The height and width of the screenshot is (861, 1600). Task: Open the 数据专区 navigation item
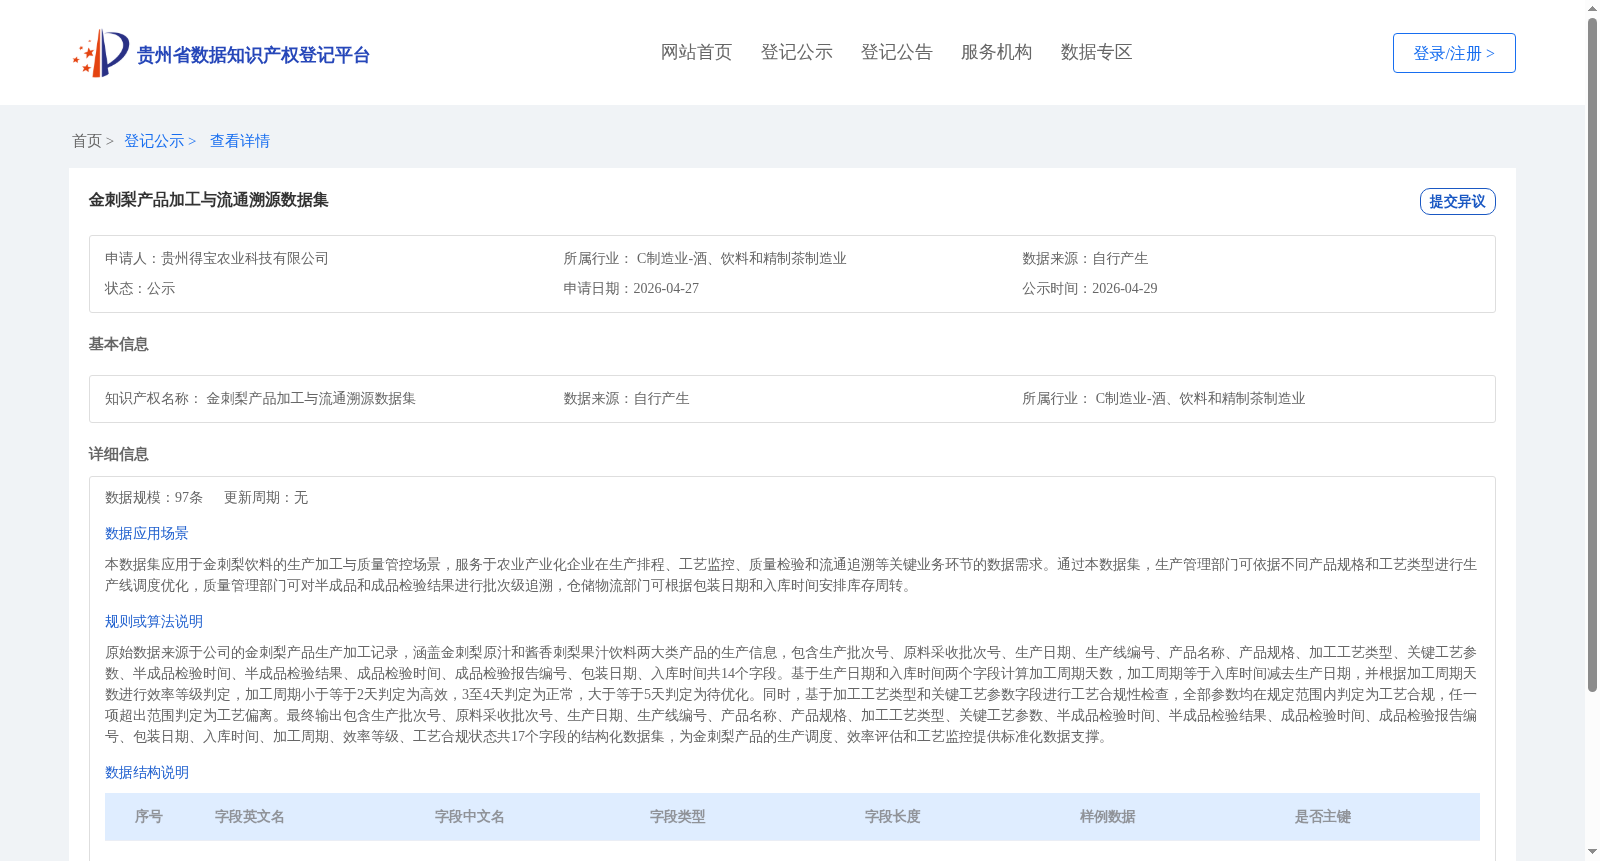click(x=1096, y=52)
